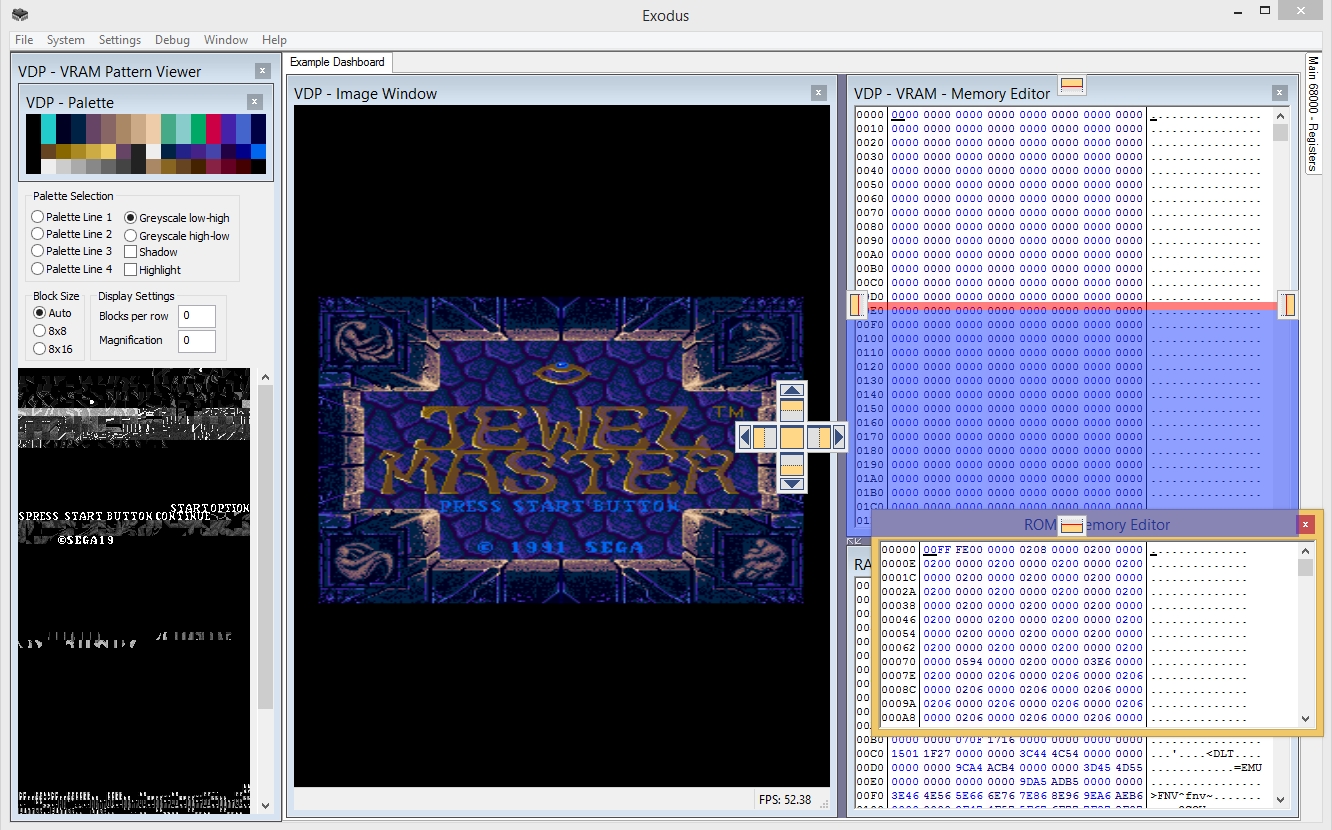This screenshot has height=830, width=1332.
Task: Select the 8x8 block size option
Action: 39,331
